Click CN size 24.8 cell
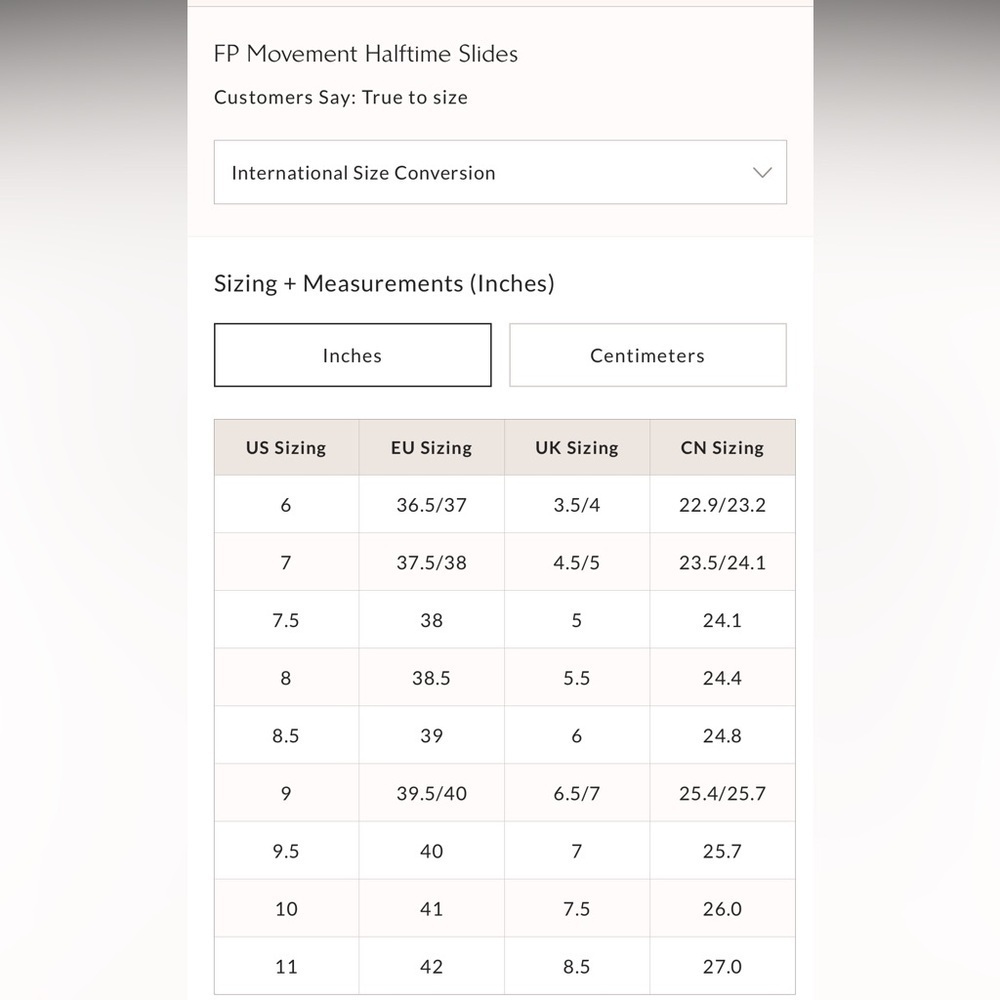1000x1000 pixels. tap(722, 736)
